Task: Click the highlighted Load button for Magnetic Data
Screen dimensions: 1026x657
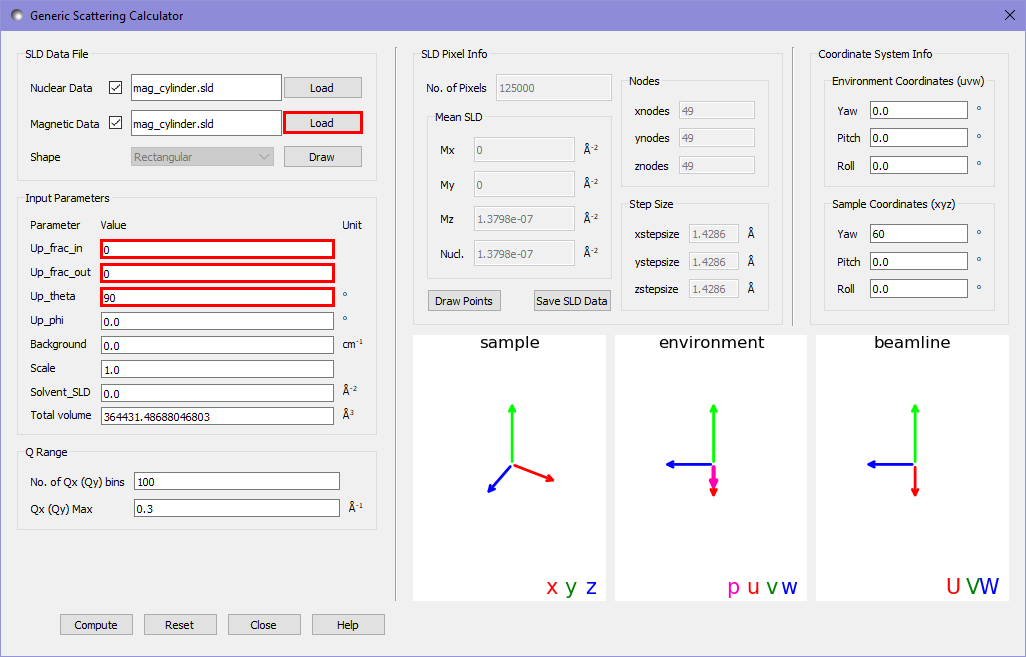Action: click(x=322, y=123)
